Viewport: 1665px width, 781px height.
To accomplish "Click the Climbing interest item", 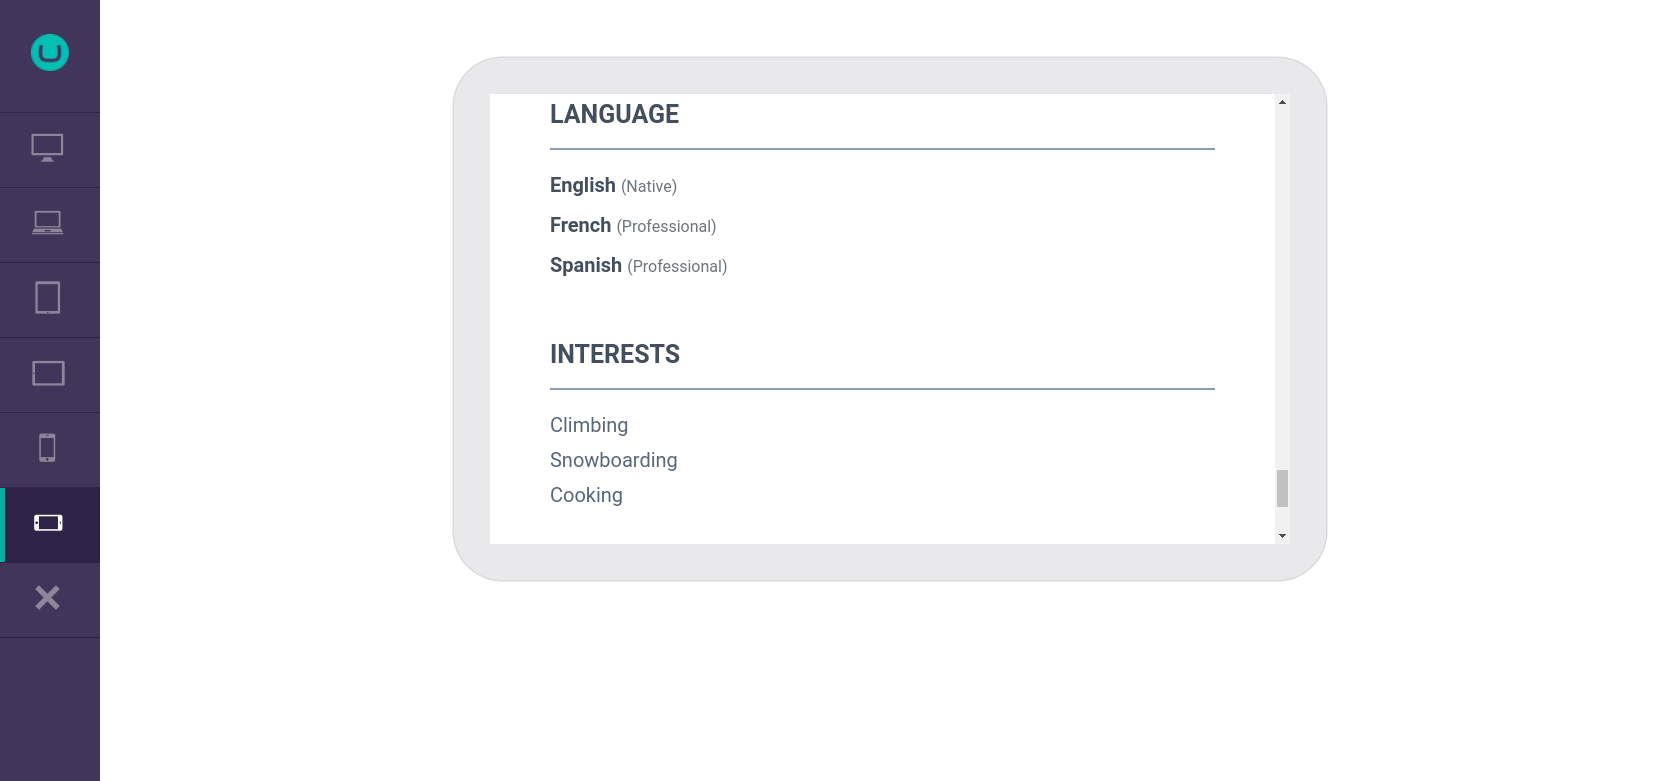I will click(x=589, y=425).
